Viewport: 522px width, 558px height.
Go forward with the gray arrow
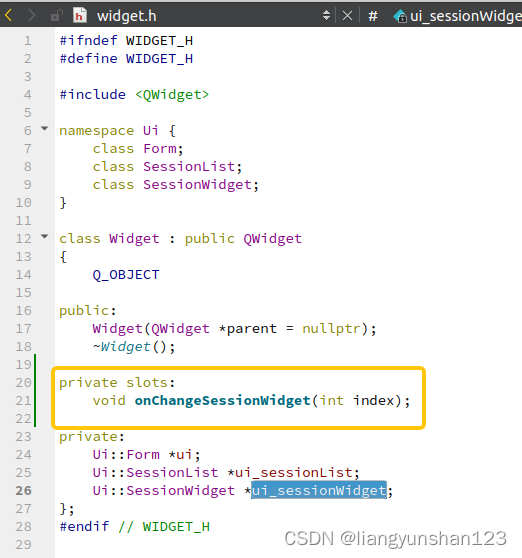[32, 16]
